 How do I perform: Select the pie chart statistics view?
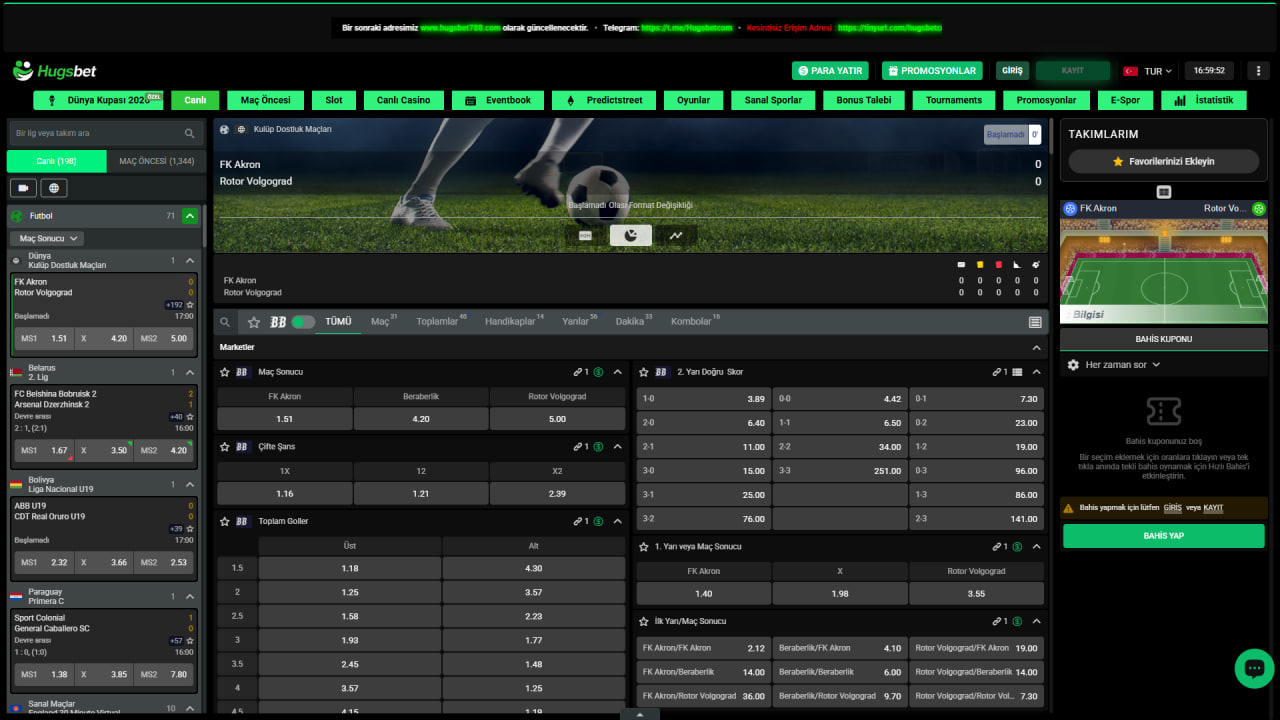click(631, 235)
